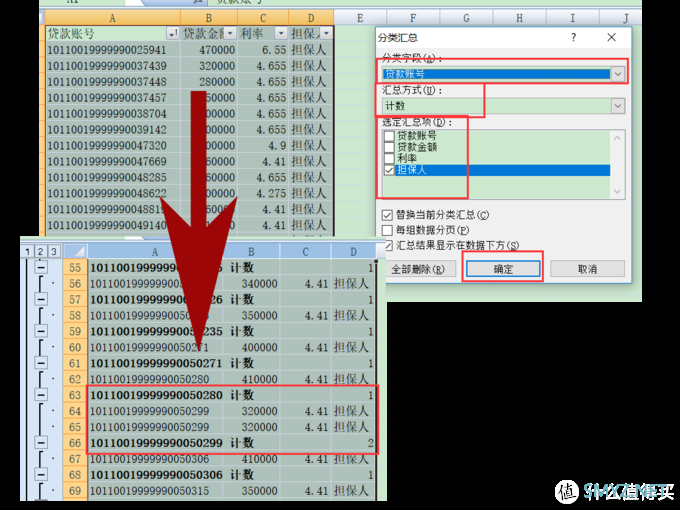This screenshot has width=680, height=510.
Task: Open the 汇总方式 dropdown showing 计数
Action: pos(618,106)
